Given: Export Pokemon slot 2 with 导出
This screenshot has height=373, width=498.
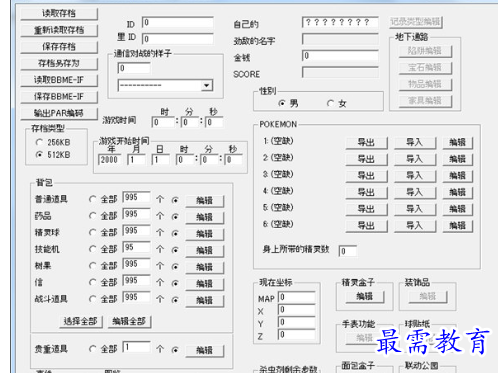Looking at the screenshot, I should 366,159.
